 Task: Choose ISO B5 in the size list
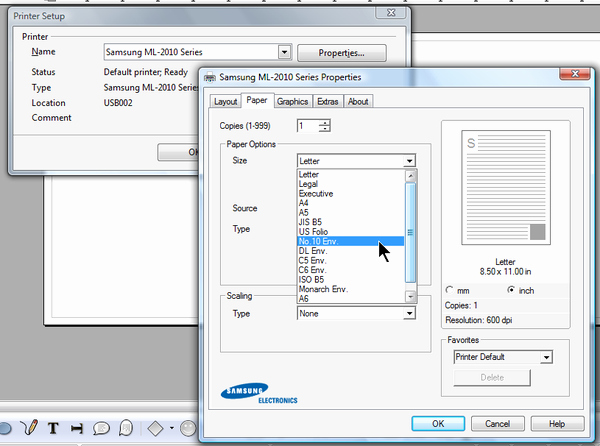pyautogui.click(x=351, y=280)
